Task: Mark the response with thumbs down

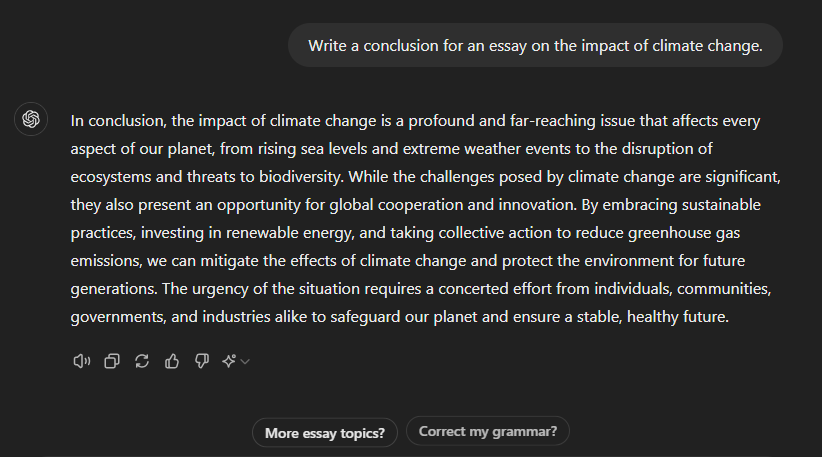Action: click(x=202, y=361)
